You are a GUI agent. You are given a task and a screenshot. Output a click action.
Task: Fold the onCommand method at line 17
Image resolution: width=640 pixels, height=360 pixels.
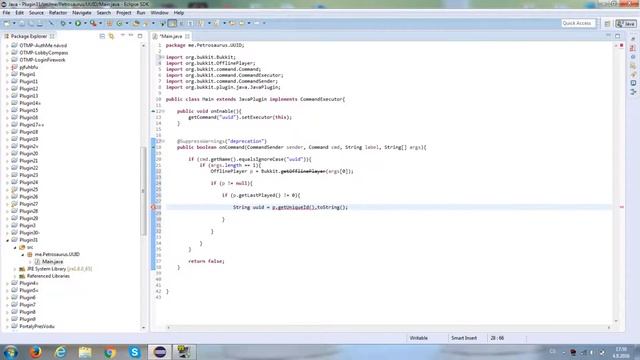point(162,141)
